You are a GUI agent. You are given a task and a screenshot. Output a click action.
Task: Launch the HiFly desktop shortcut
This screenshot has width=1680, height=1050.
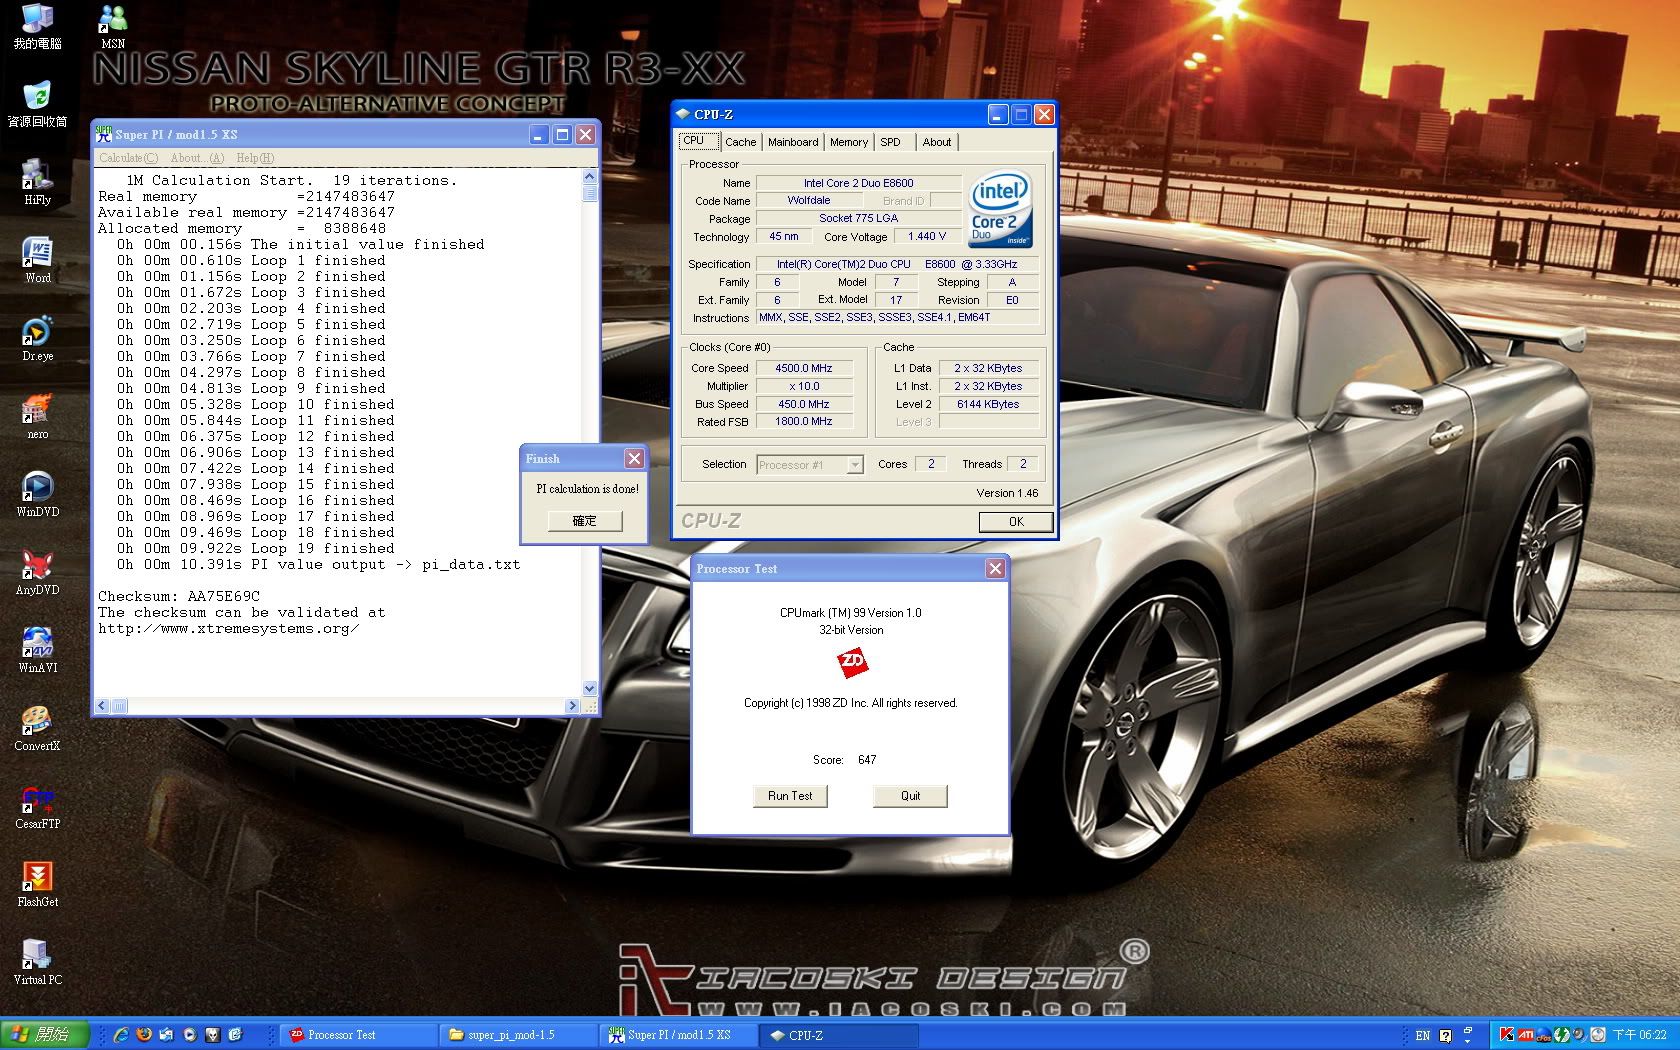point(37,182)
